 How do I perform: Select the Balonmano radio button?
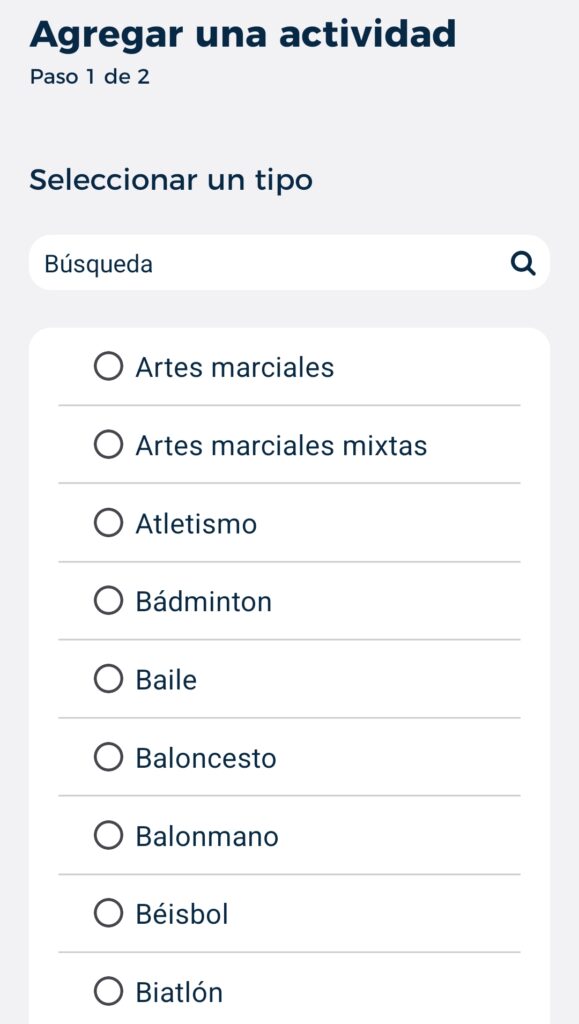tap(108, 836)
